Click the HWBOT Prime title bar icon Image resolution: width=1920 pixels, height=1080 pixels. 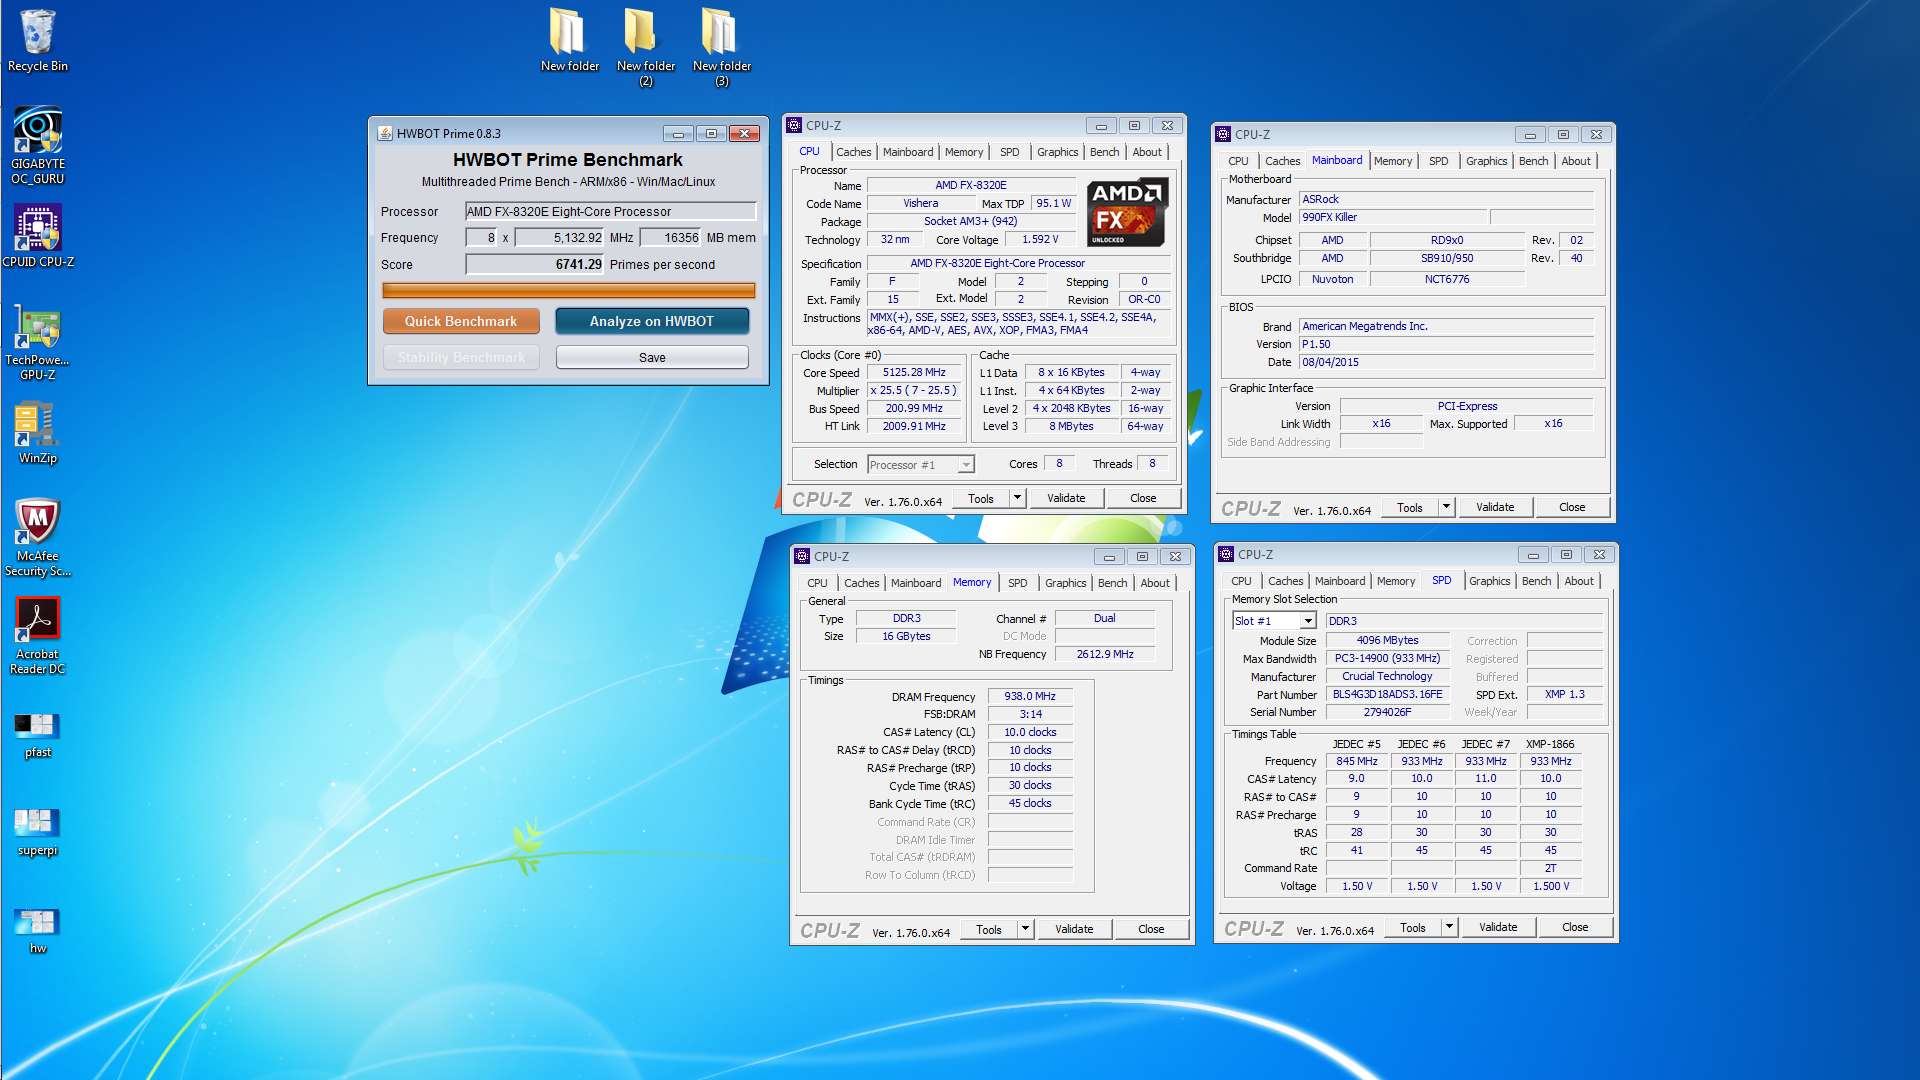pos(385,133)
